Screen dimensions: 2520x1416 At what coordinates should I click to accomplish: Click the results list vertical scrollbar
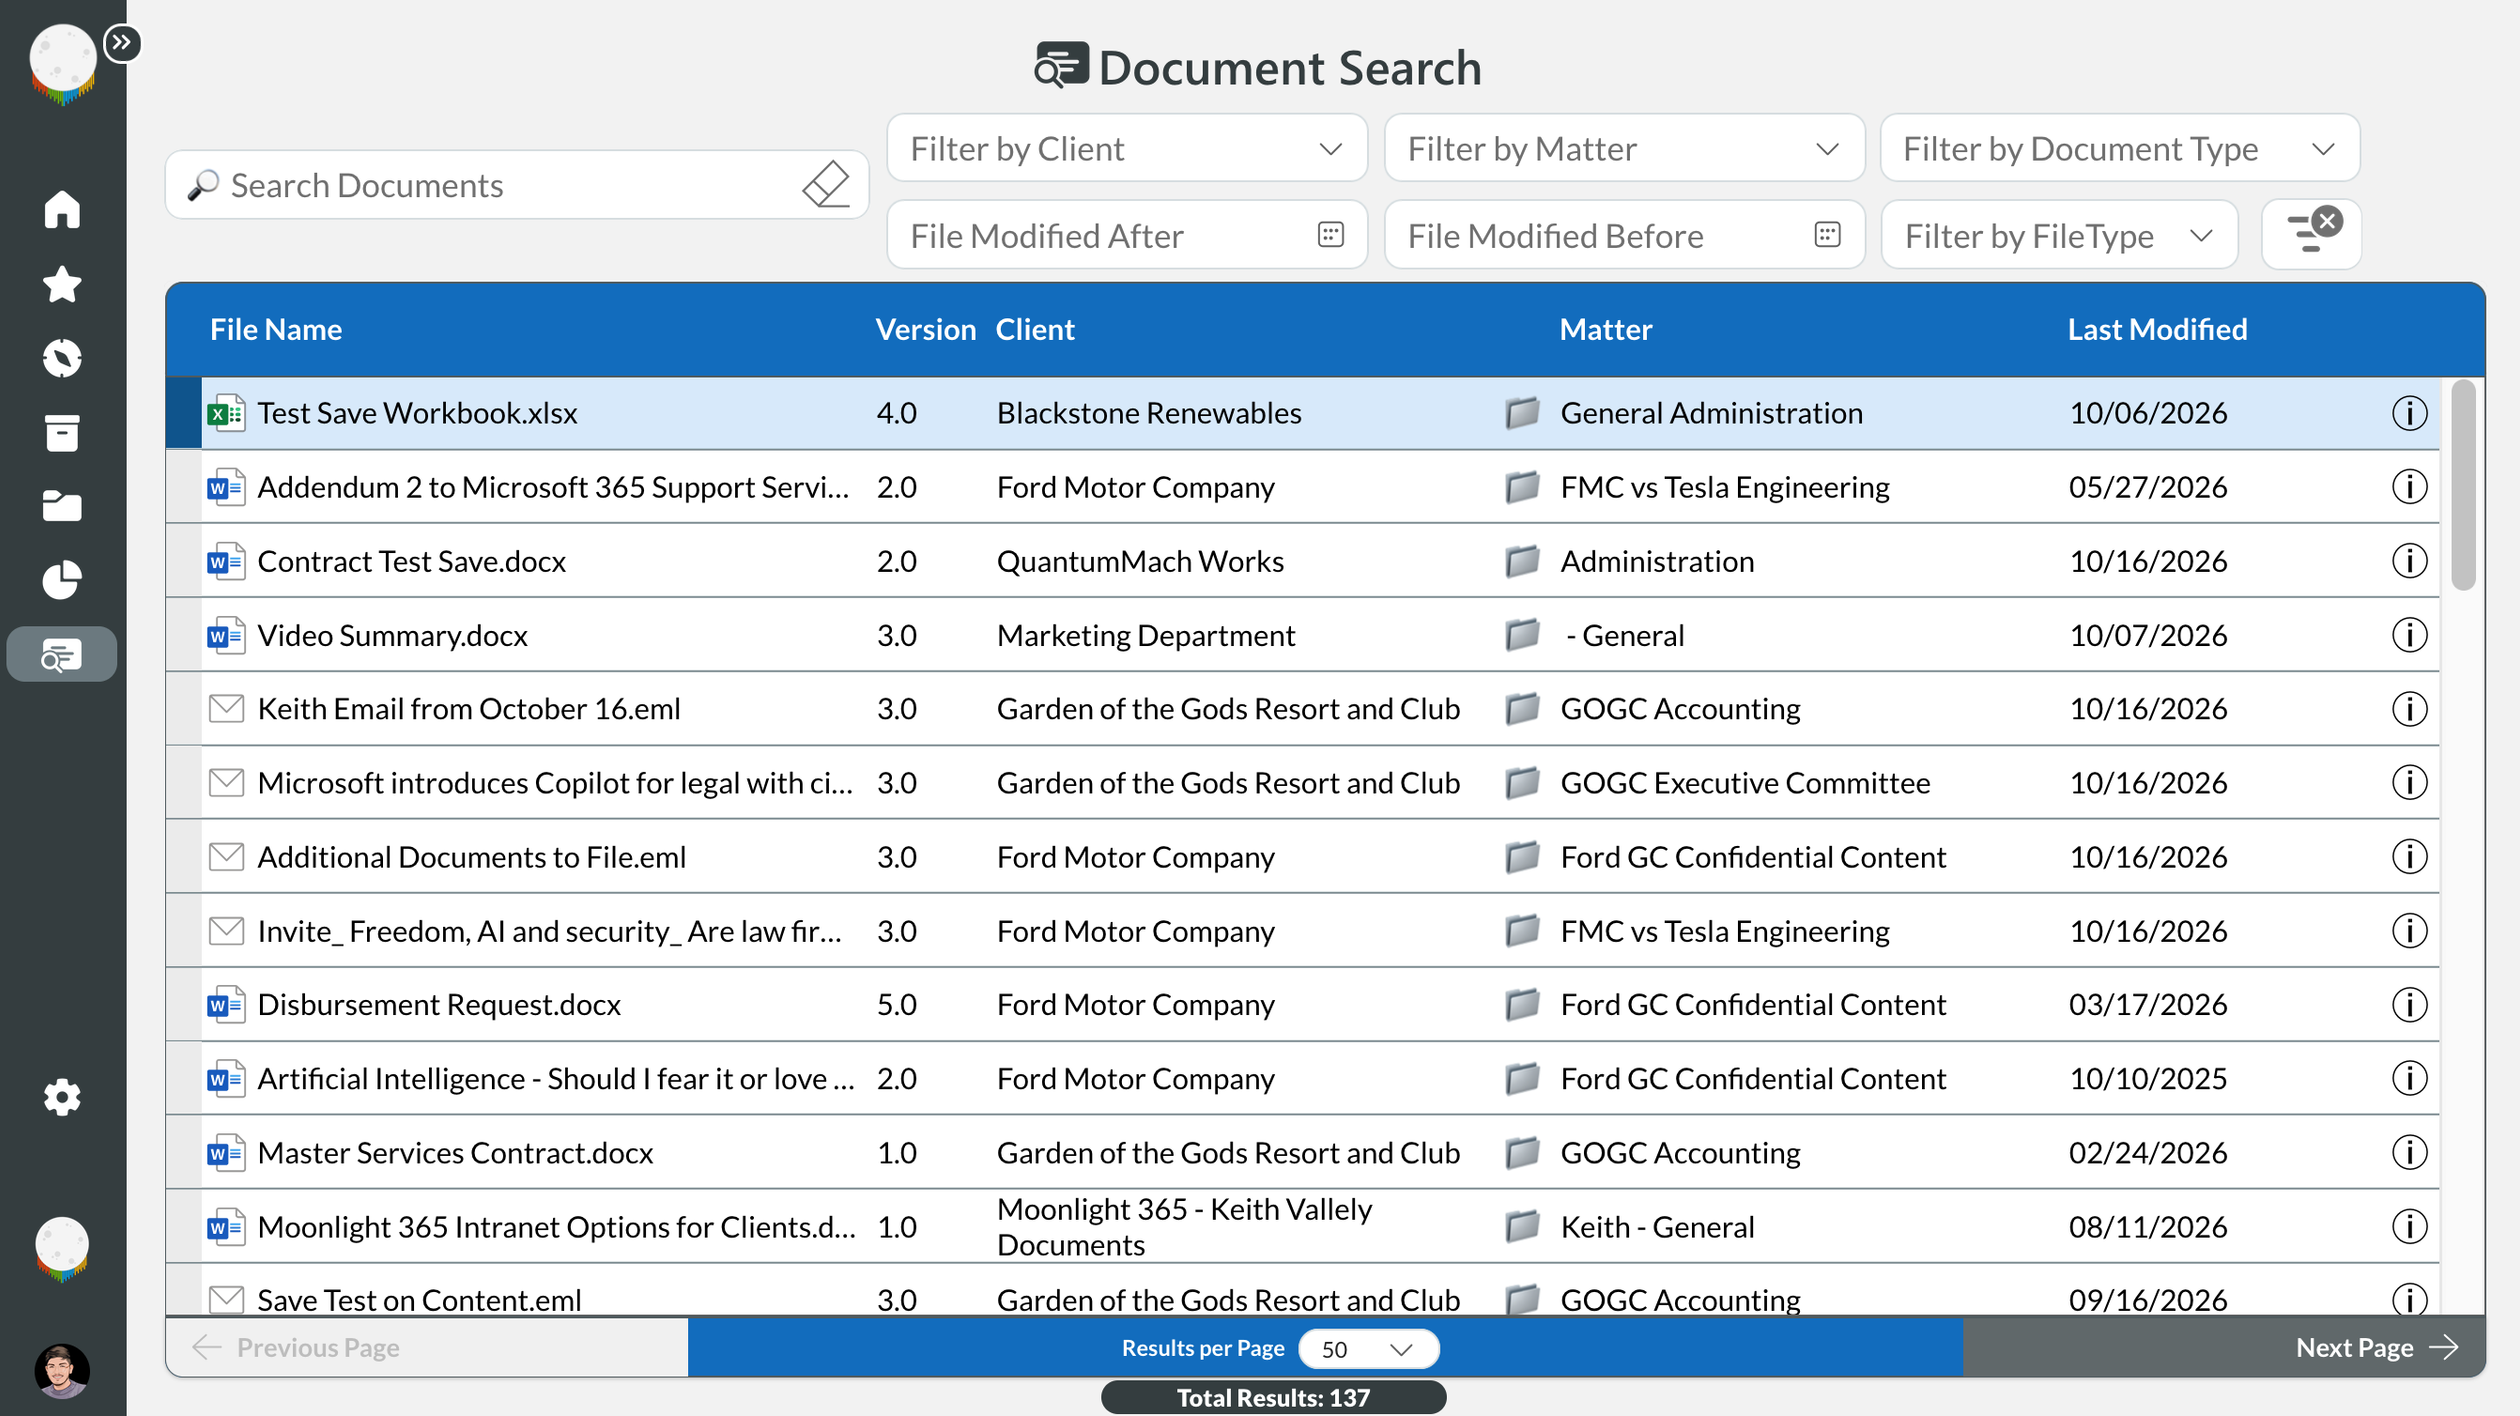coord(2463,485)
